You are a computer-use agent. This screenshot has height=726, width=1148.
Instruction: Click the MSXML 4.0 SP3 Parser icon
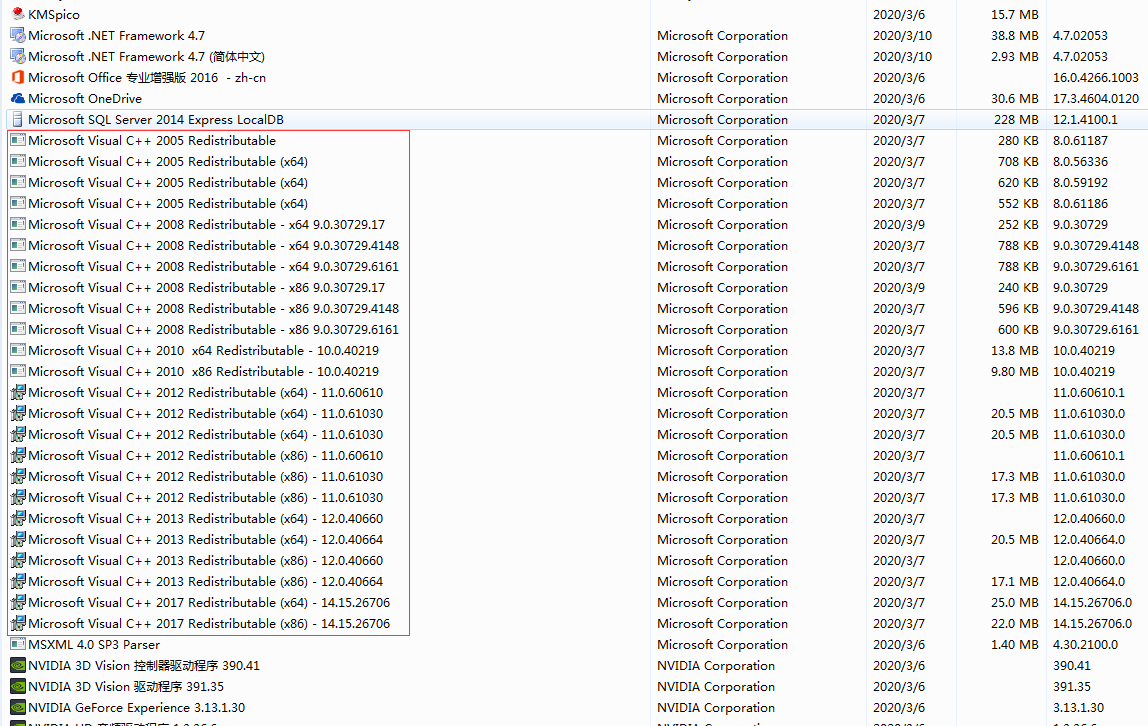[x=18, y=644]
